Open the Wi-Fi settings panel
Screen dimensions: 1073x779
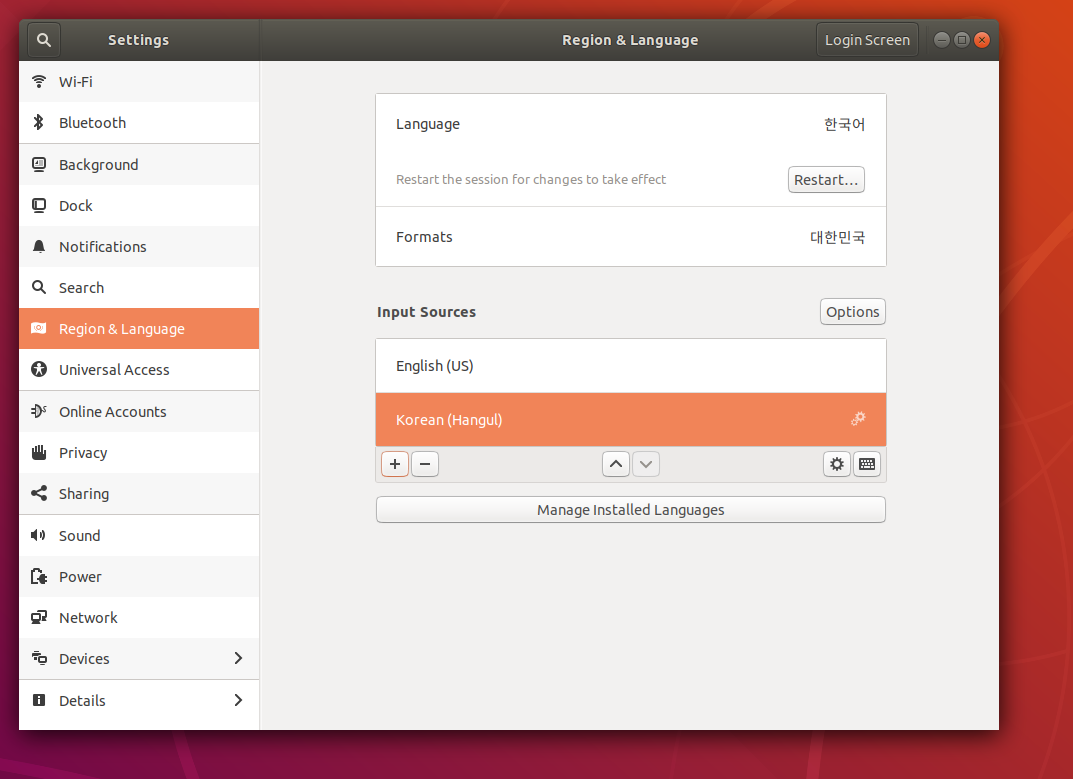[139, 81]
